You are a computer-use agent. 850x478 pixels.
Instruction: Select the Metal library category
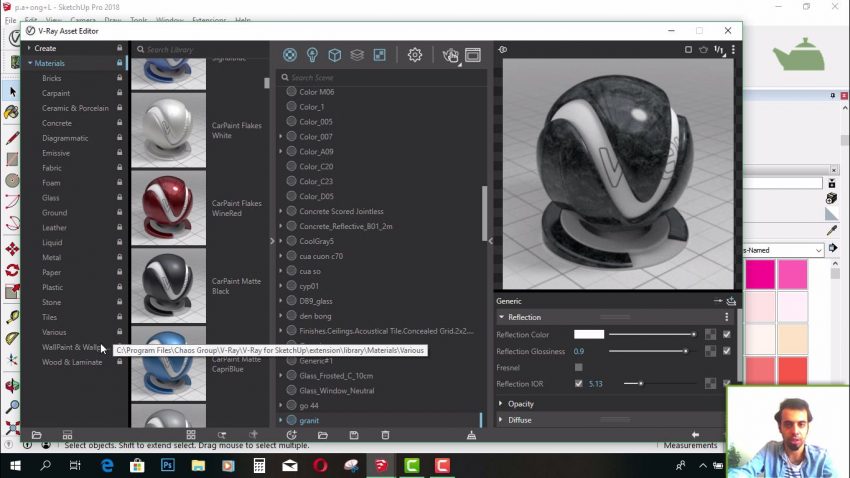pyautogui.click(x=51, y=257)
